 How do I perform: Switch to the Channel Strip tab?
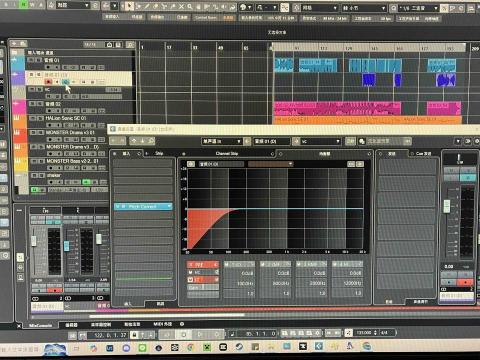pyautogui.click(x=227, y=153)
